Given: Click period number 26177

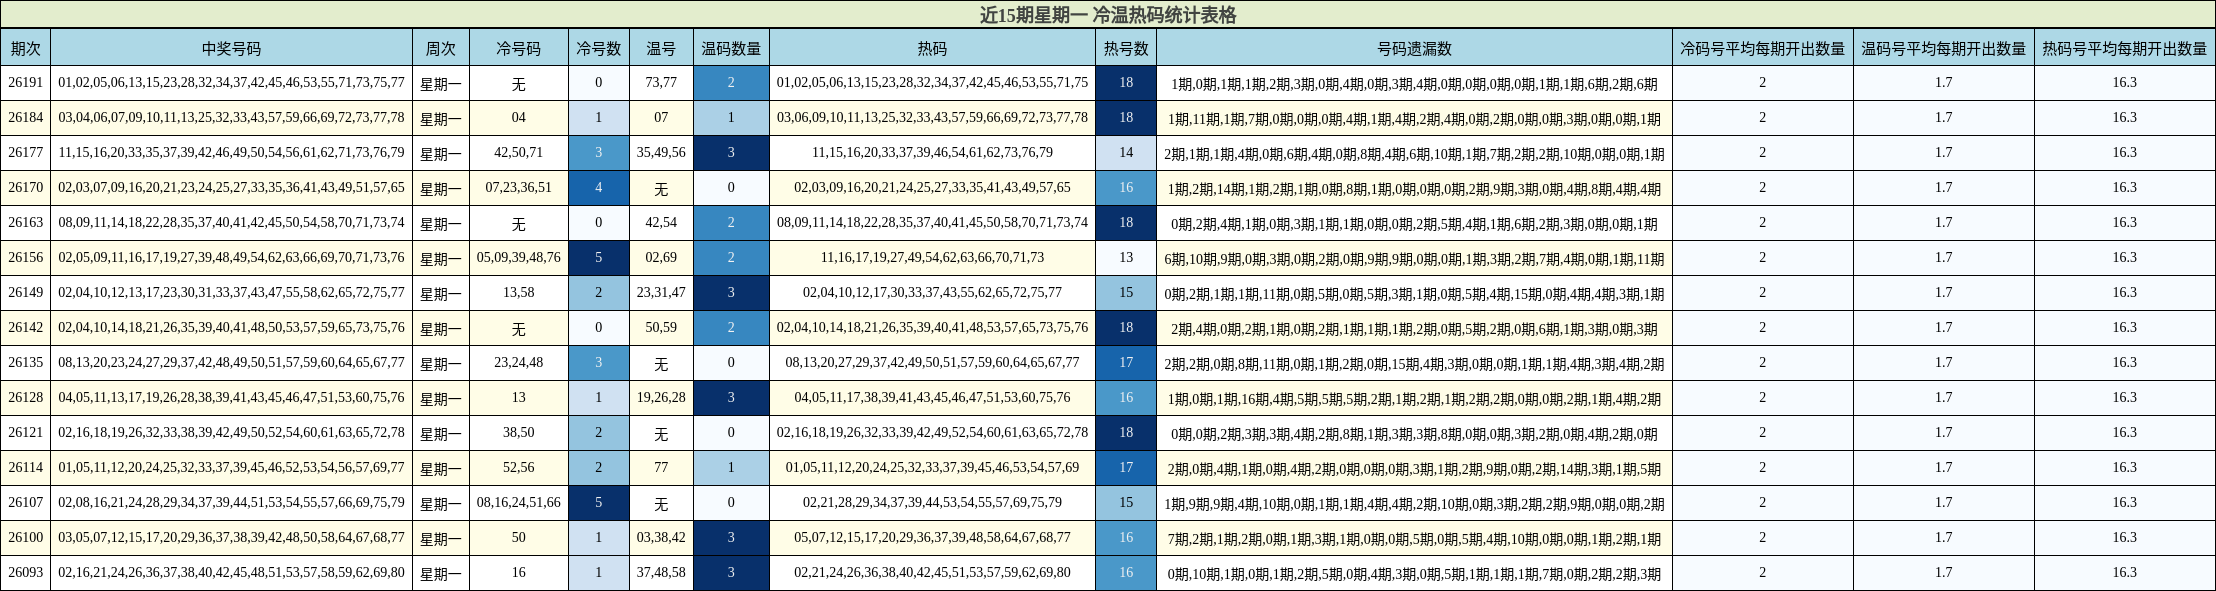Looking at the screenshot, I should tap(26, 153).
